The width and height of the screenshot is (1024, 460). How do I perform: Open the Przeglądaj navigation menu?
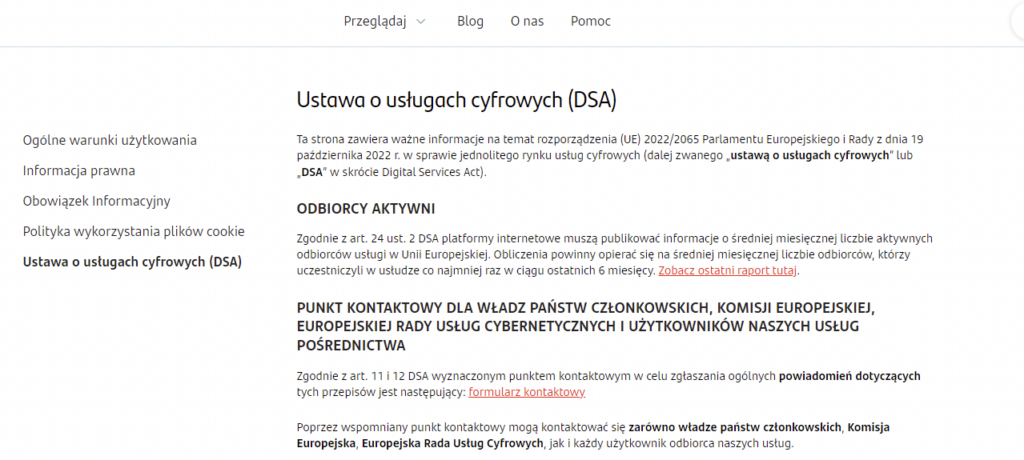click(375, 21)
